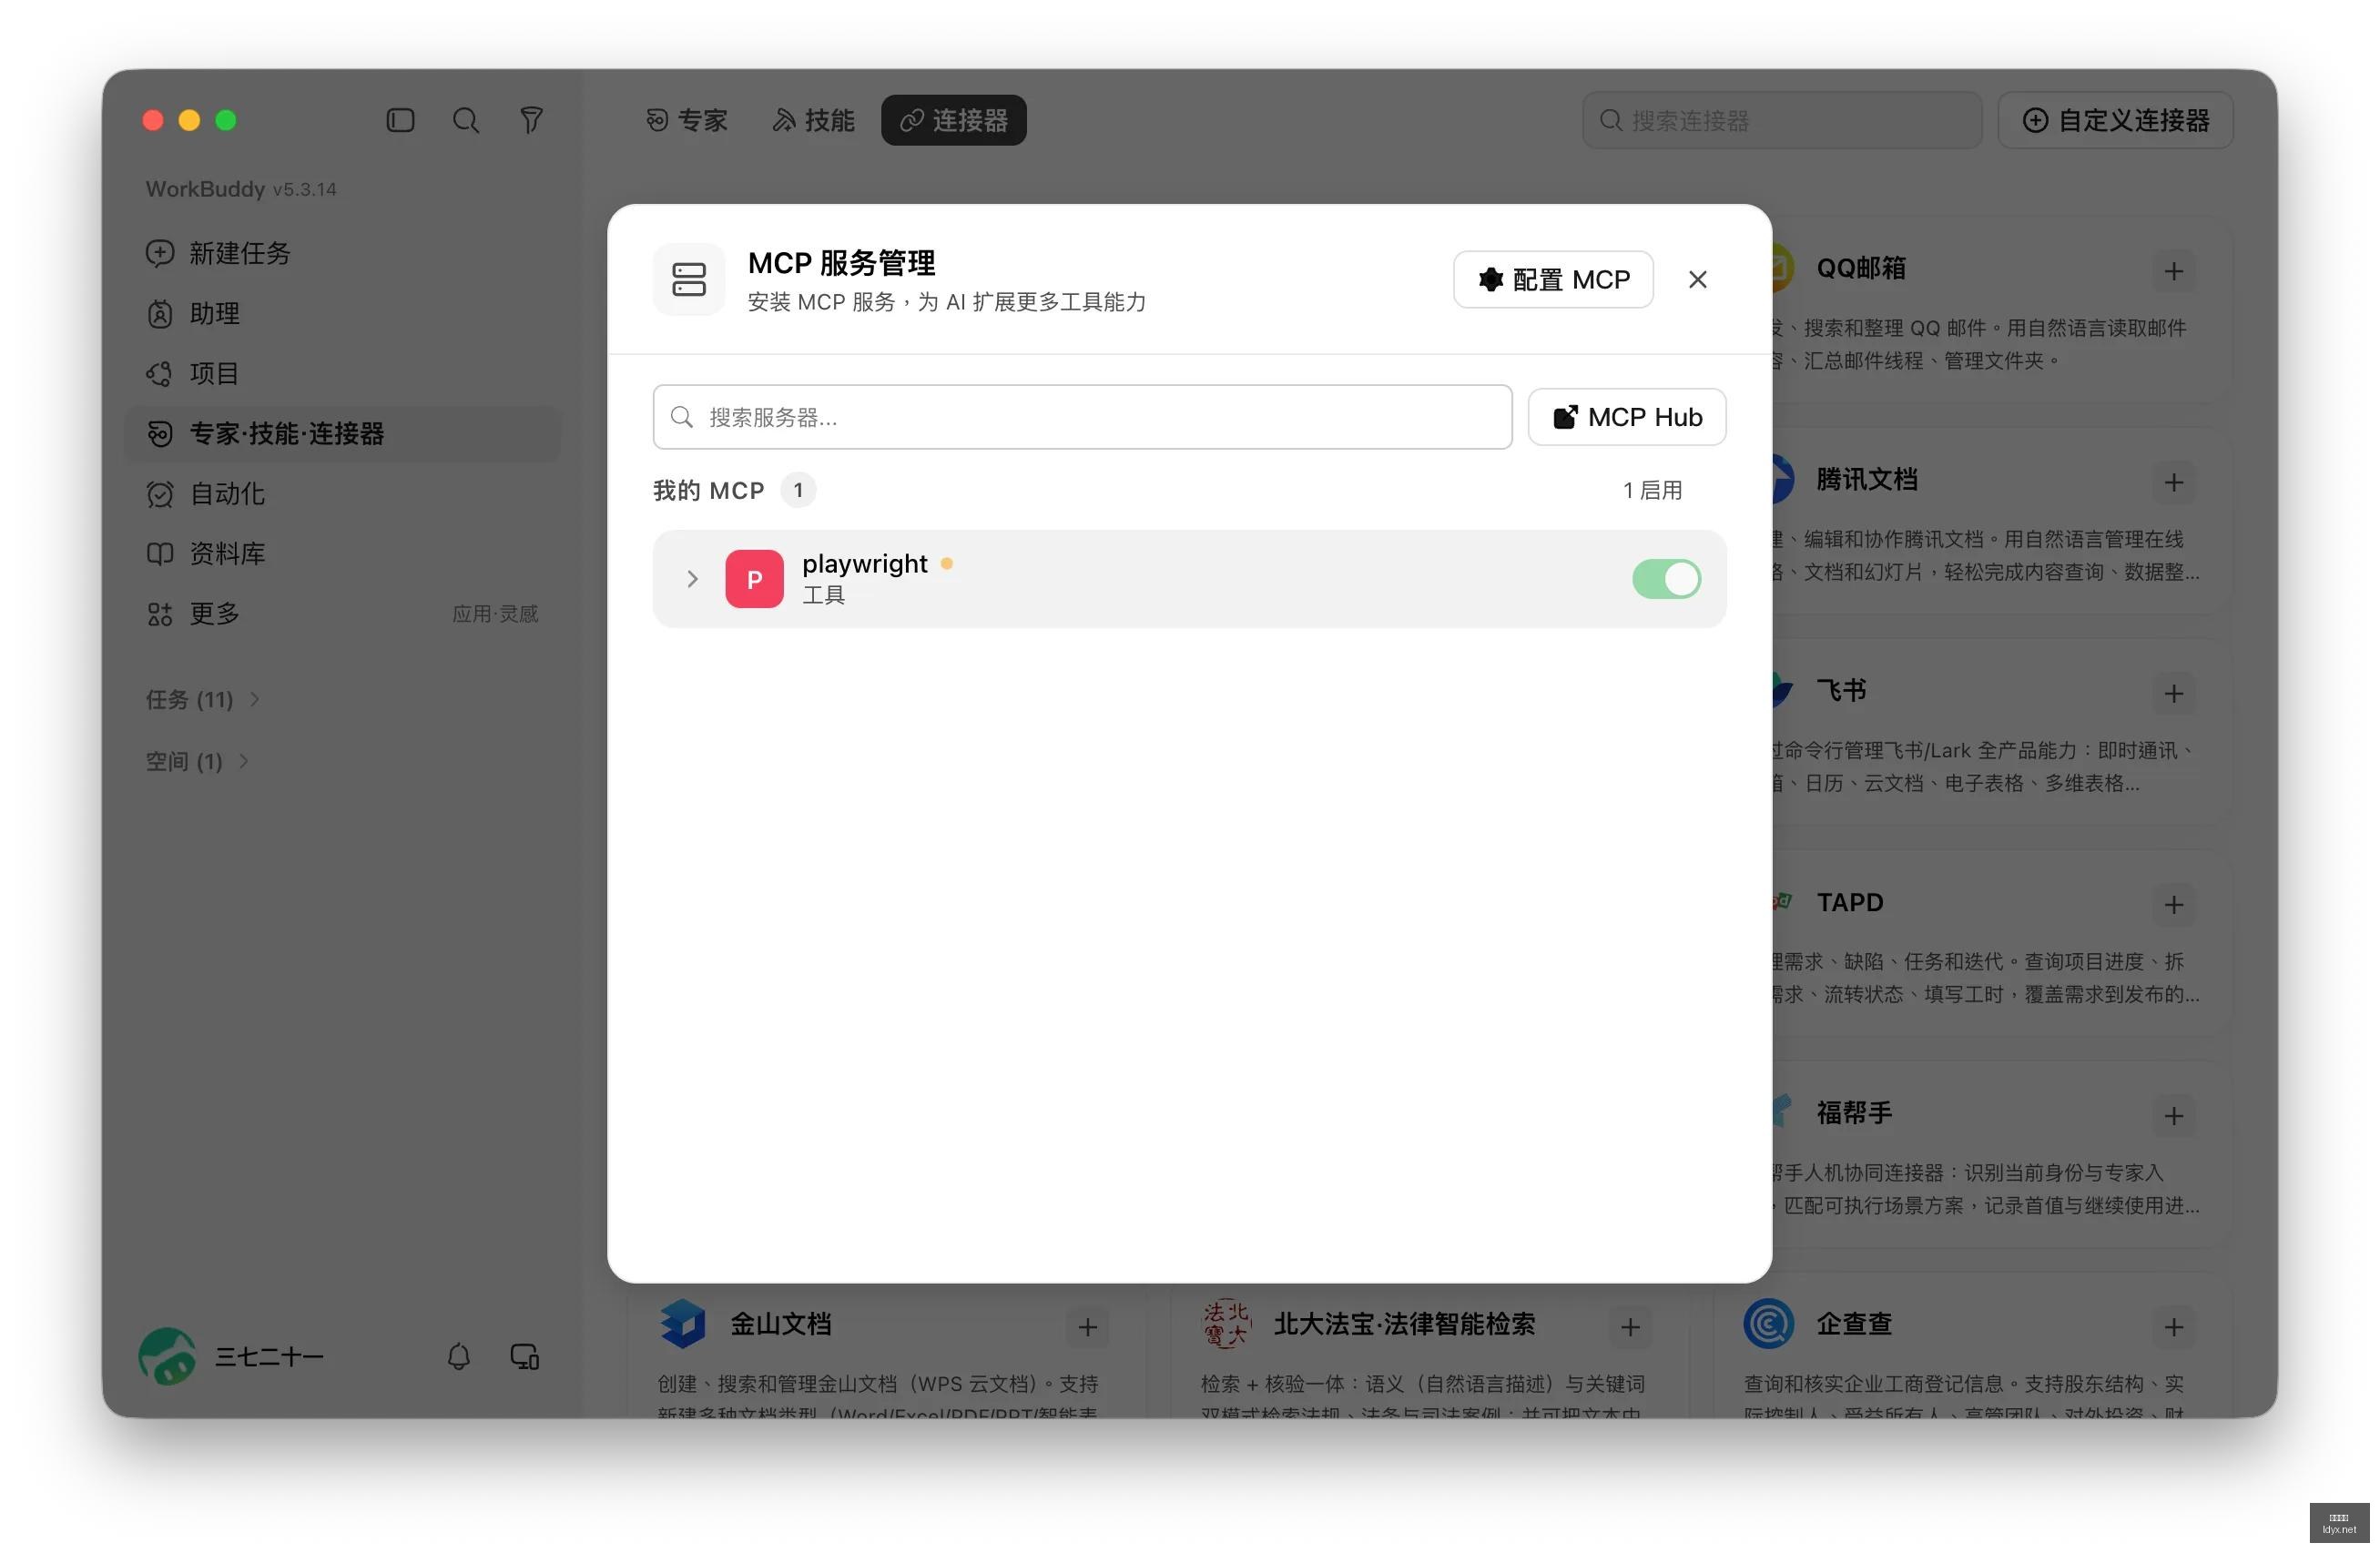
Task: Focus the 搜索服务器 search field
Action: tap(1084, 418)
